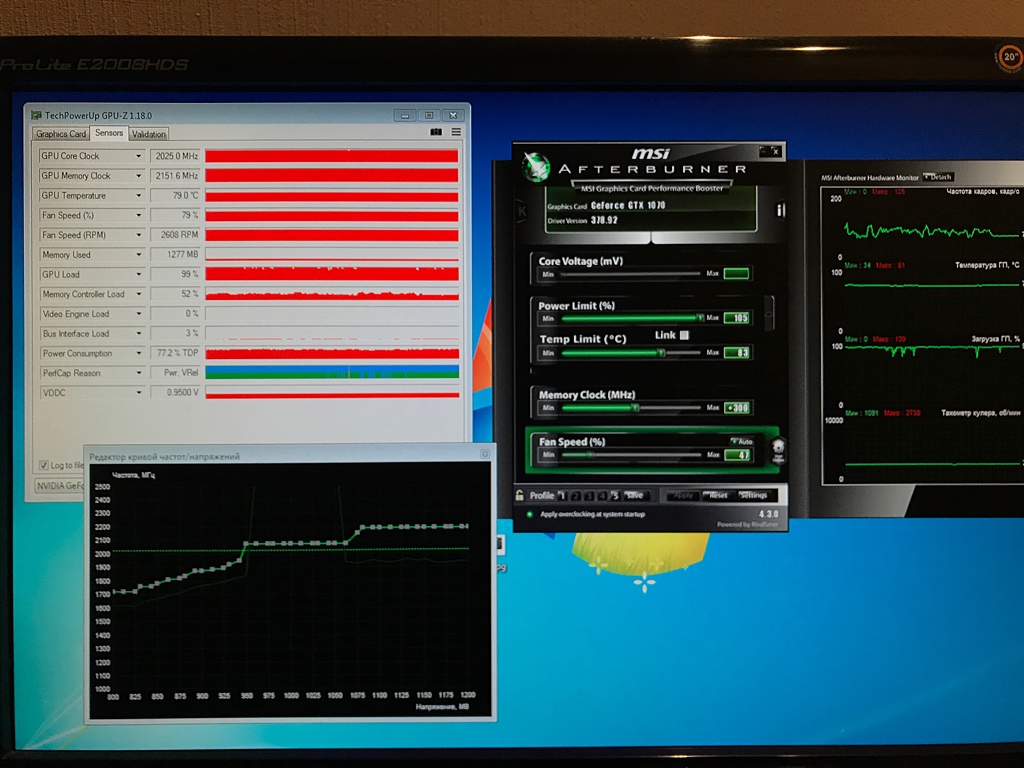Image resolution: width=1024 pixels, height=768 pixels.
Task: Toggle Apply overclocking at system startup
Action: [529, 515]
